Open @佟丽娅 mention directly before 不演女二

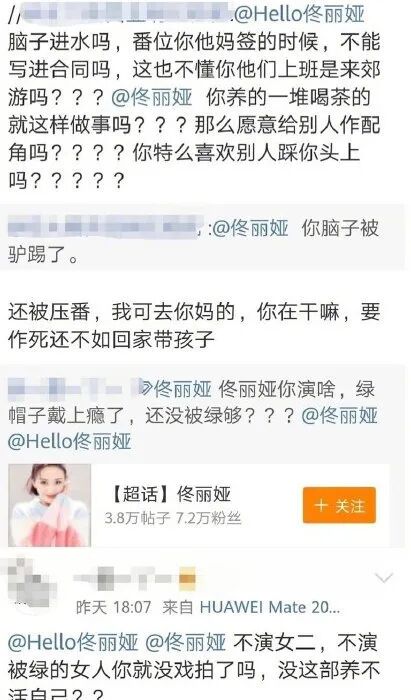pos(186,642)
